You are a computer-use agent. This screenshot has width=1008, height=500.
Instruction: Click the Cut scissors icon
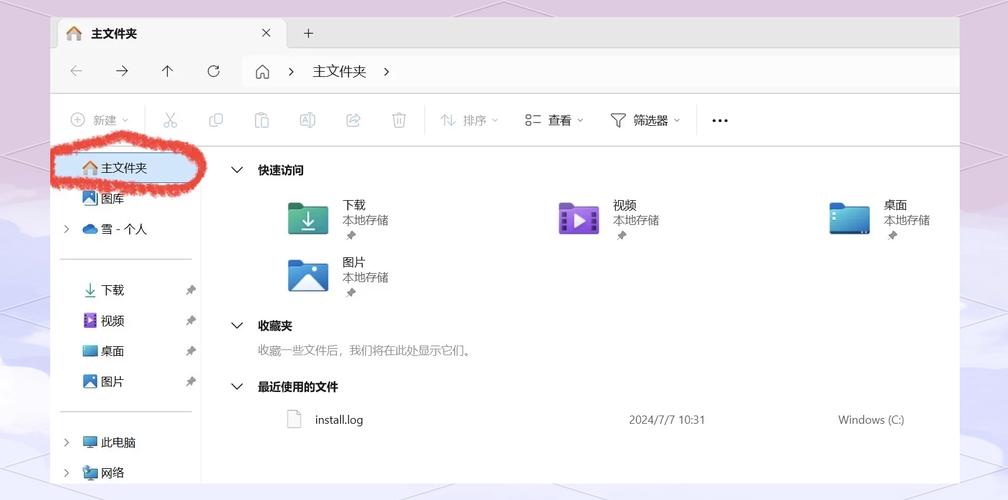tap(170, 120)
